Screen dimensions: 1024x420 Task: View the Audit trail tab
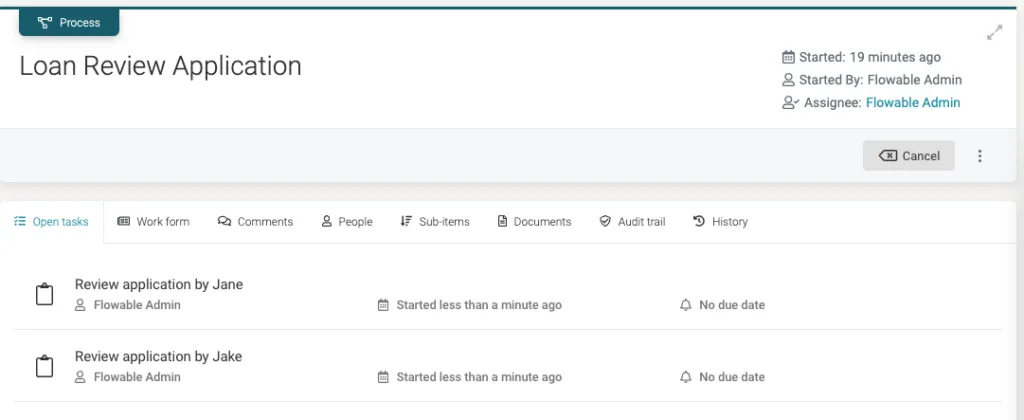632,221
